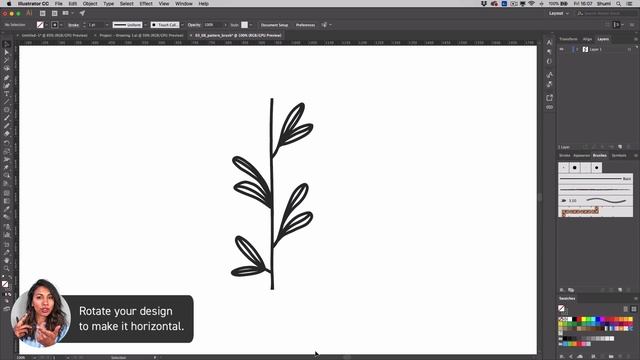Click the GPU send/arrow icon in app bar
Viewport: 640px width, 360px height.
click(82, 13)
